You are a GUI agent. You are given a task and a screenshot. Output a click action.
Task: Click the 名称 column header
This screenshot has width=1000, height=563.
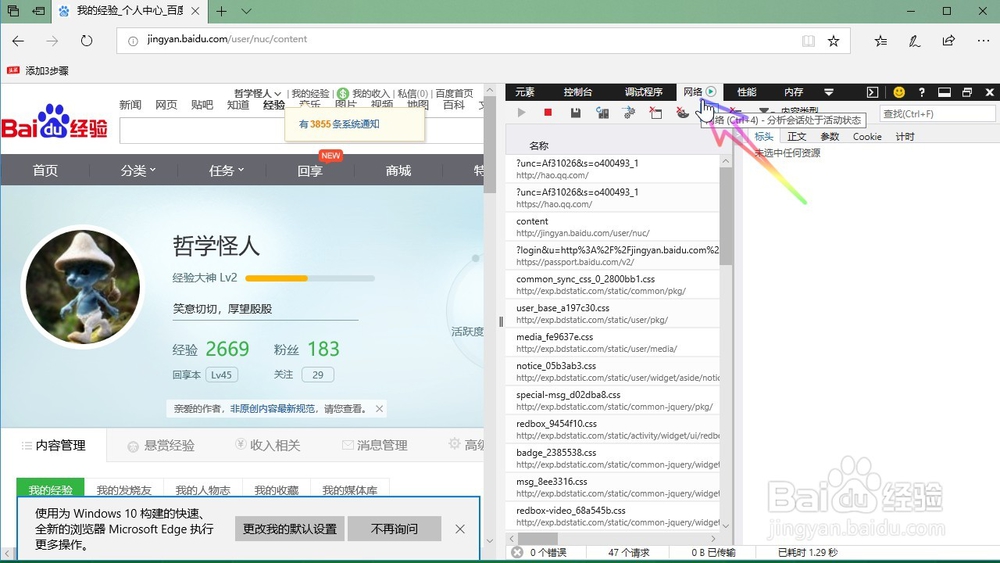point(538,145)
